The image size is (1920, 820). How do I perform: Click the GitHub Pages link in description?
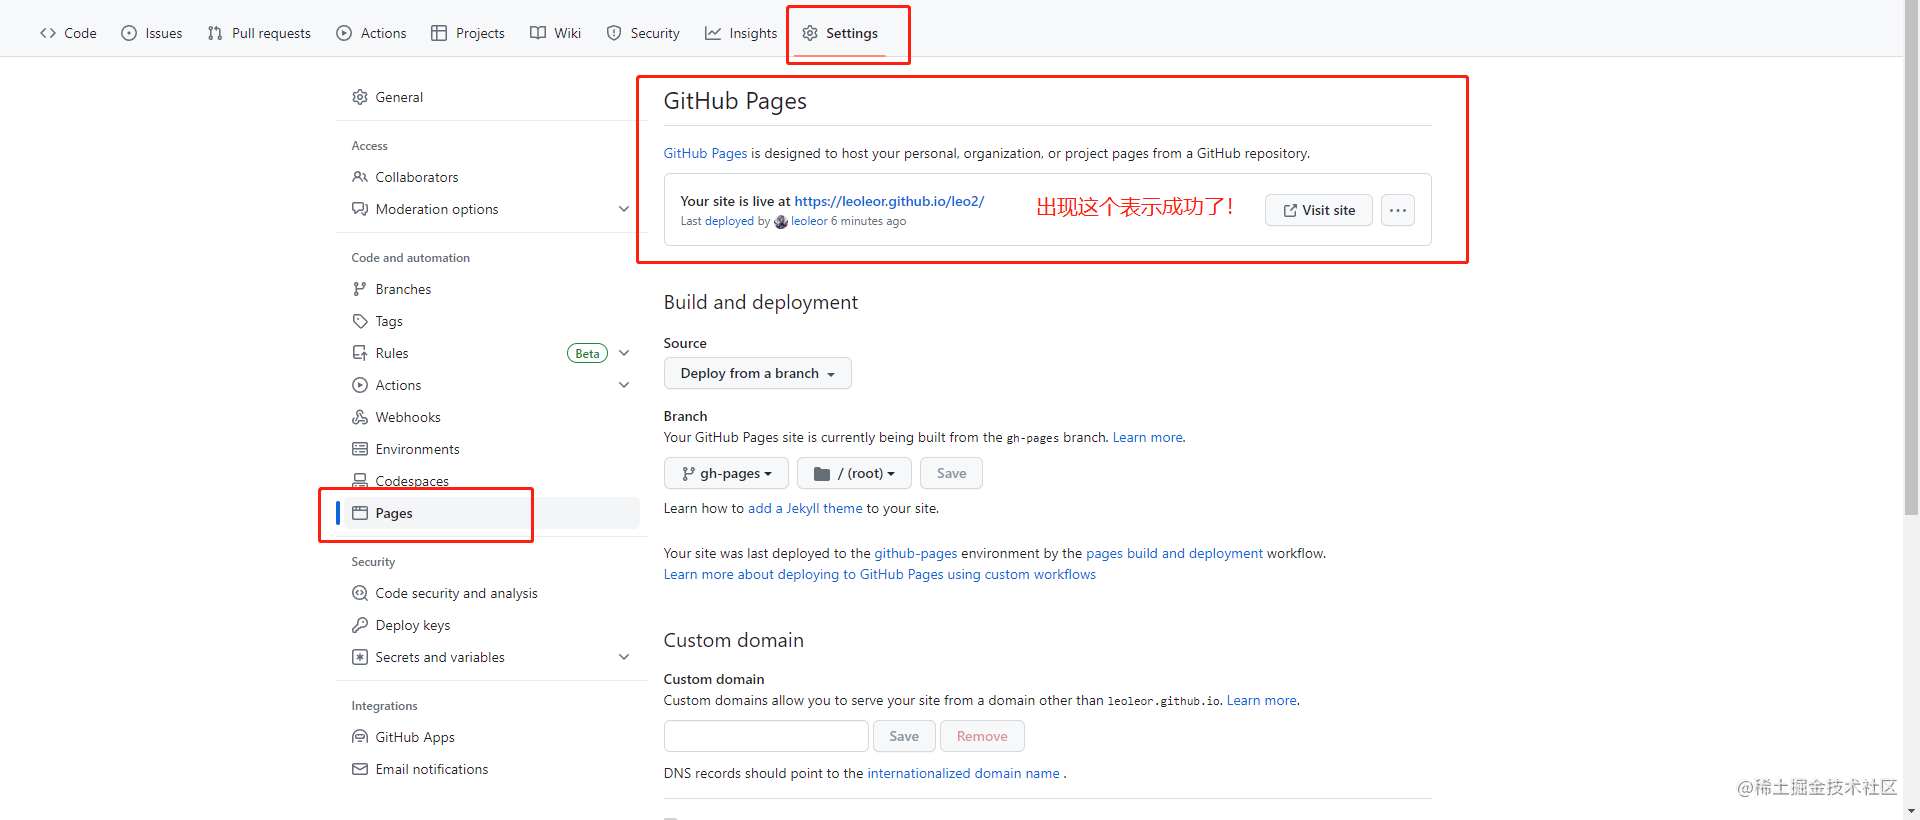(705, 153)
